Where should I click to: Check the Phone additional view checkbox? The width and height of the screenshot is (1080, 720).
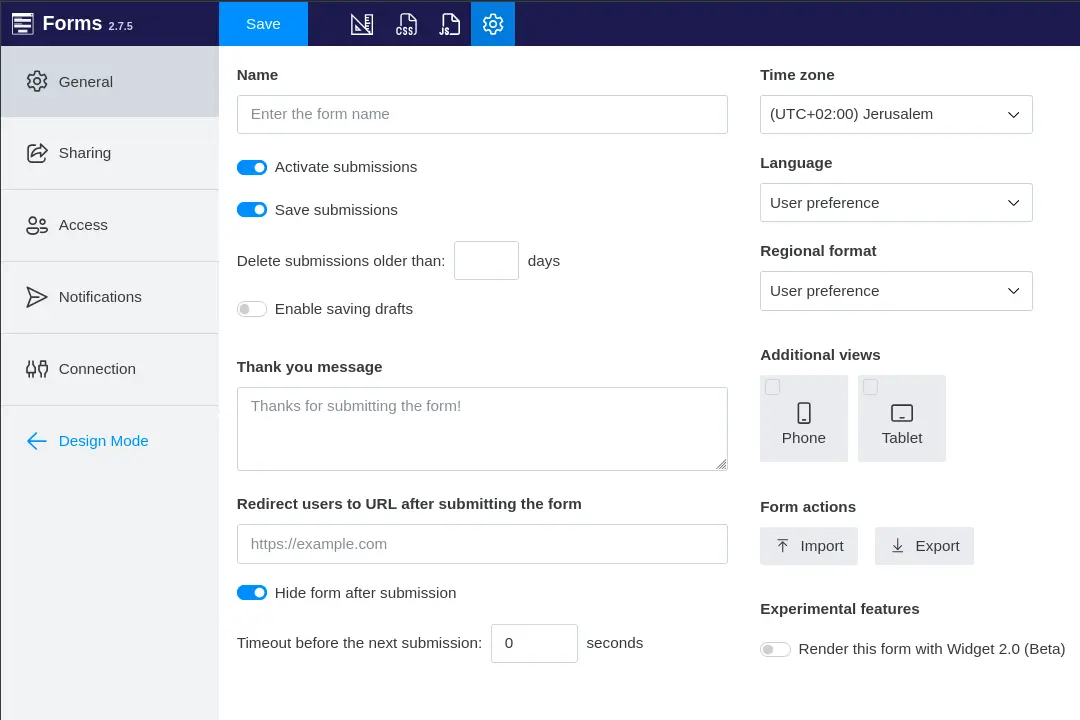pos(772,387)
